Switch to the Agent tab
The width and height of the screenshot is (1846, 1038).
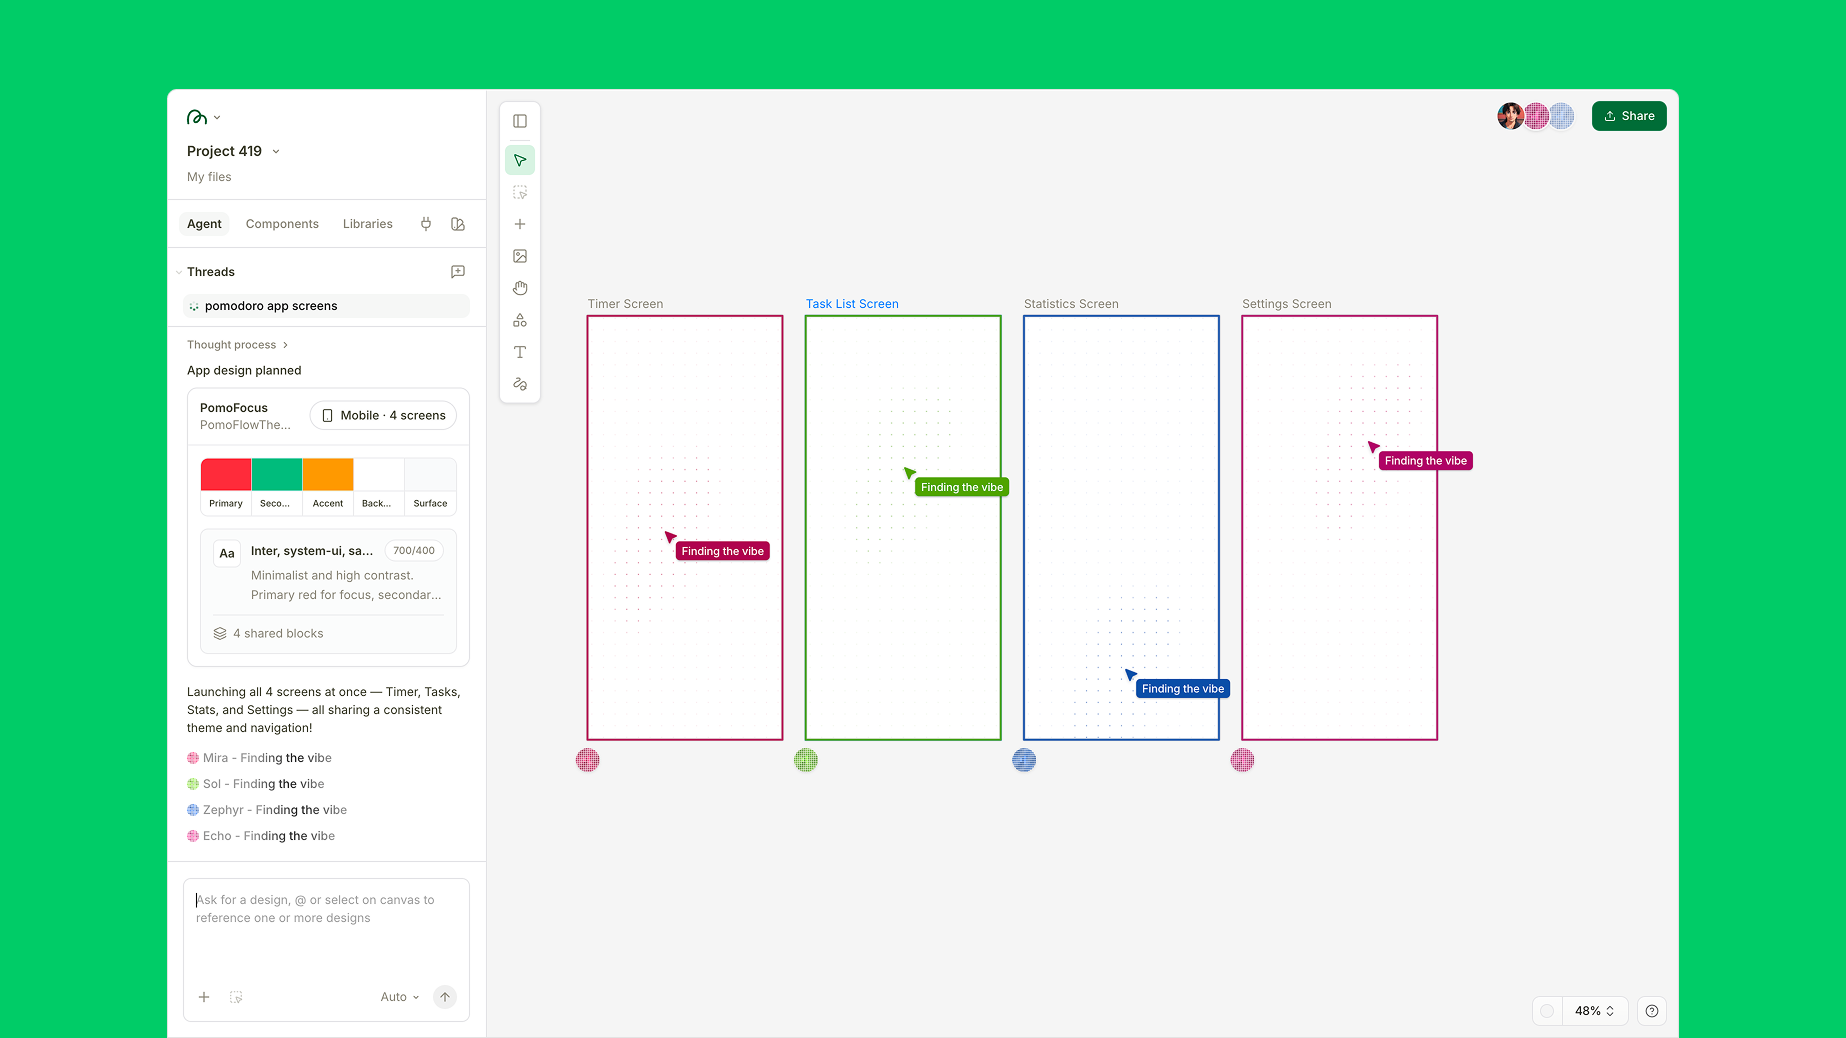pos(204,224)
